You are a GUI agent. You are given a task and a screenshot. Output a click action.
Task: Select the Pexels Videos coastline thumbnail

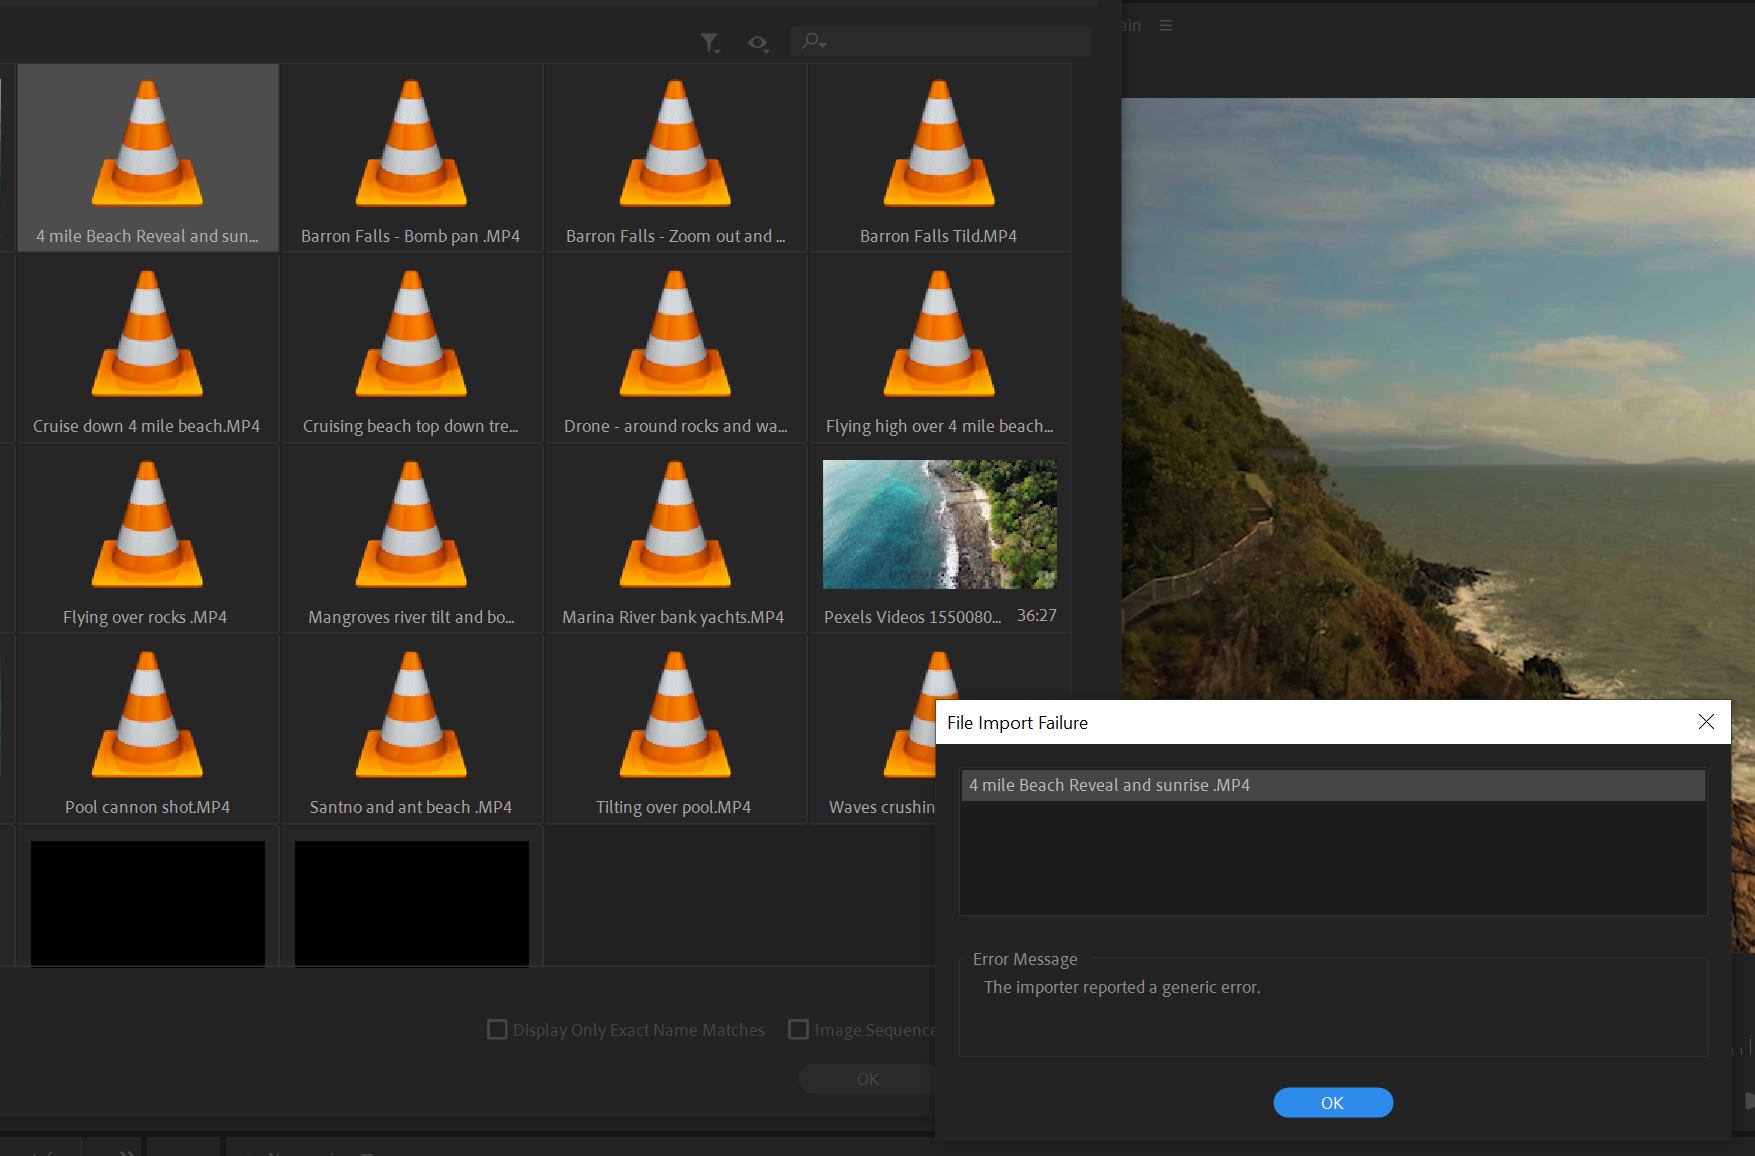tap(939, 524)
